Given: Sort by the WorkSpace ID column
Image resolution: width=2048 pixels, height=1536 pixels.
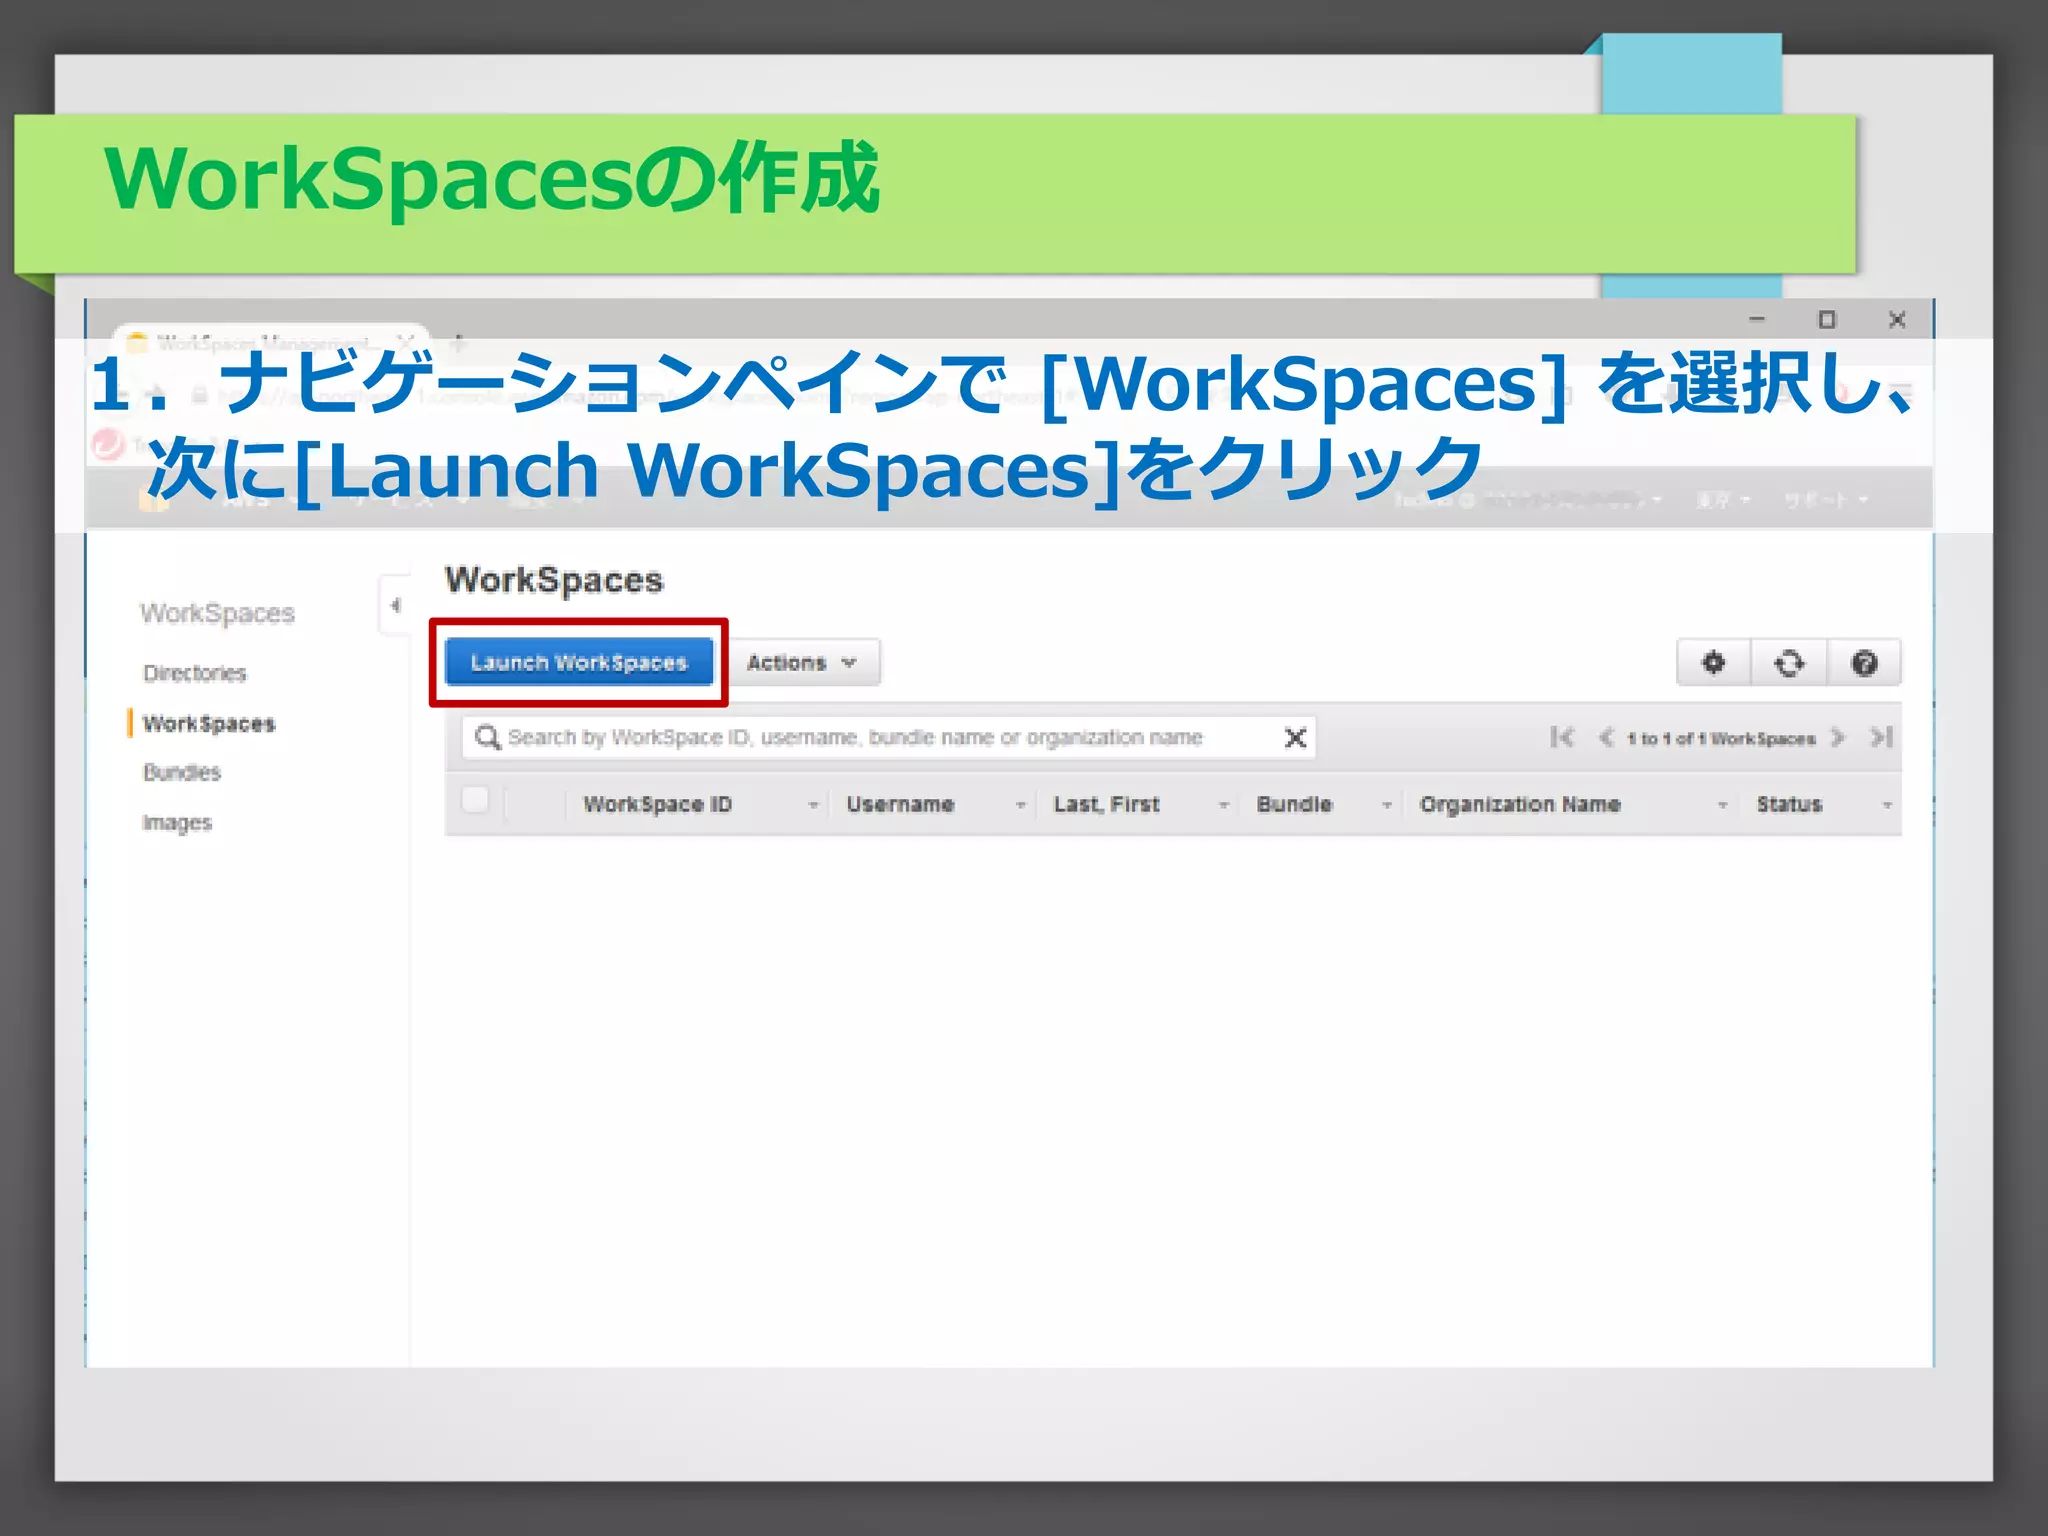Looking at the screenshot, I should click(658, 804).
